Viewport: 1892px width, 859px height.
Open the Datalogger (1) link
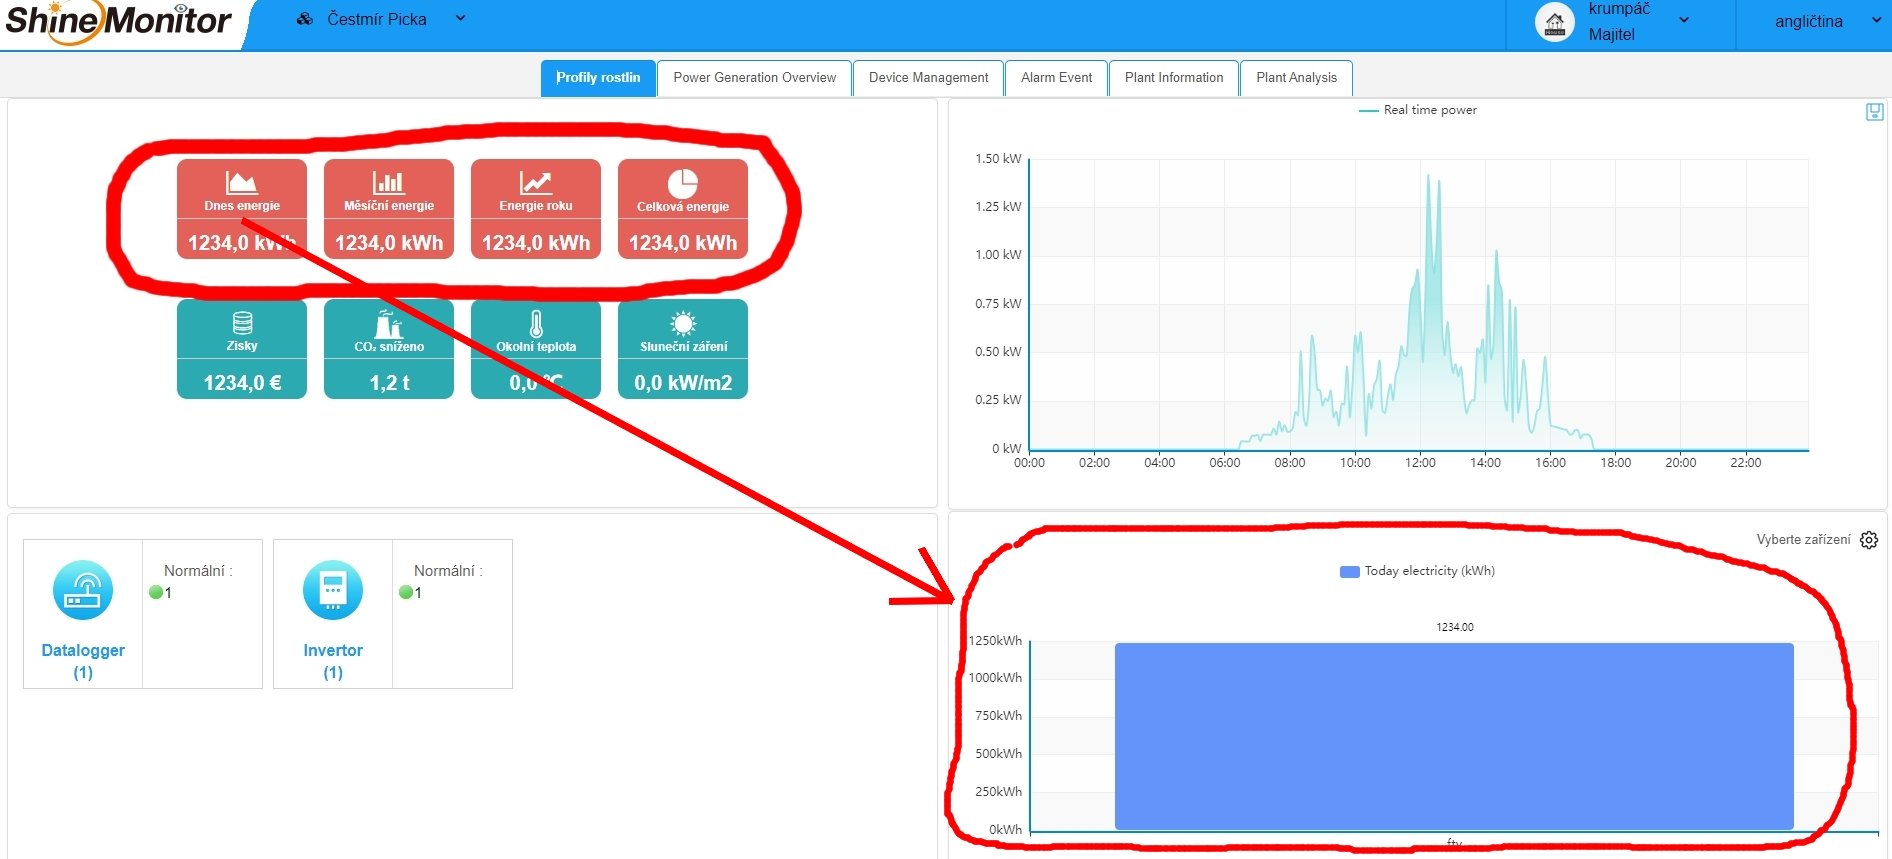83,661
